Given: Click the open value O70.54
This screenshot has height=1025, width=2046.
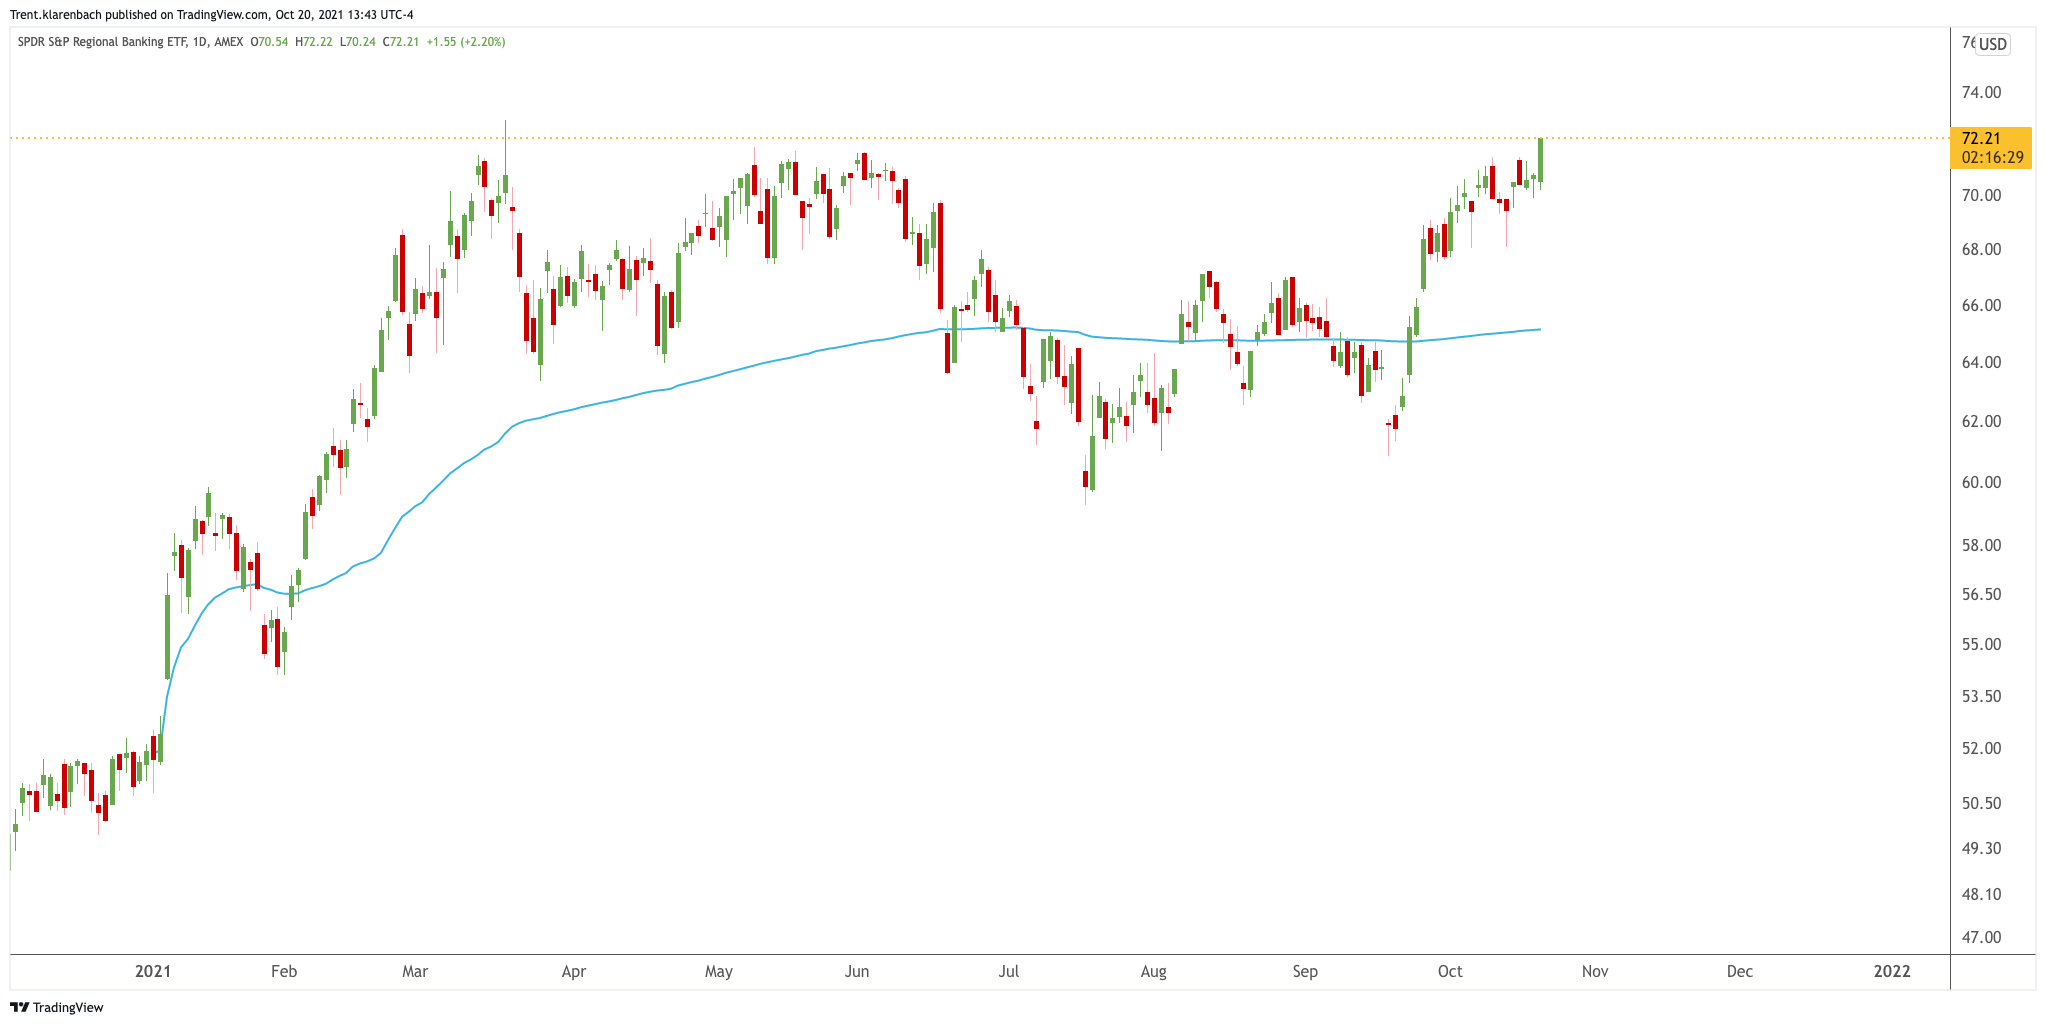Looking at the screenshot, I should (269, 42).
